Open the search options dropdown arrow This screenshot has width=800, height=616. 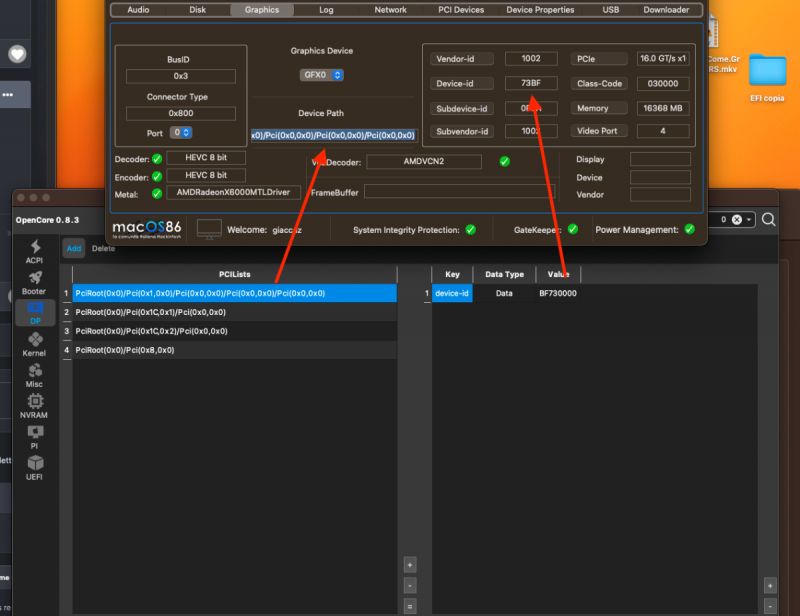(x=748, y=219)
